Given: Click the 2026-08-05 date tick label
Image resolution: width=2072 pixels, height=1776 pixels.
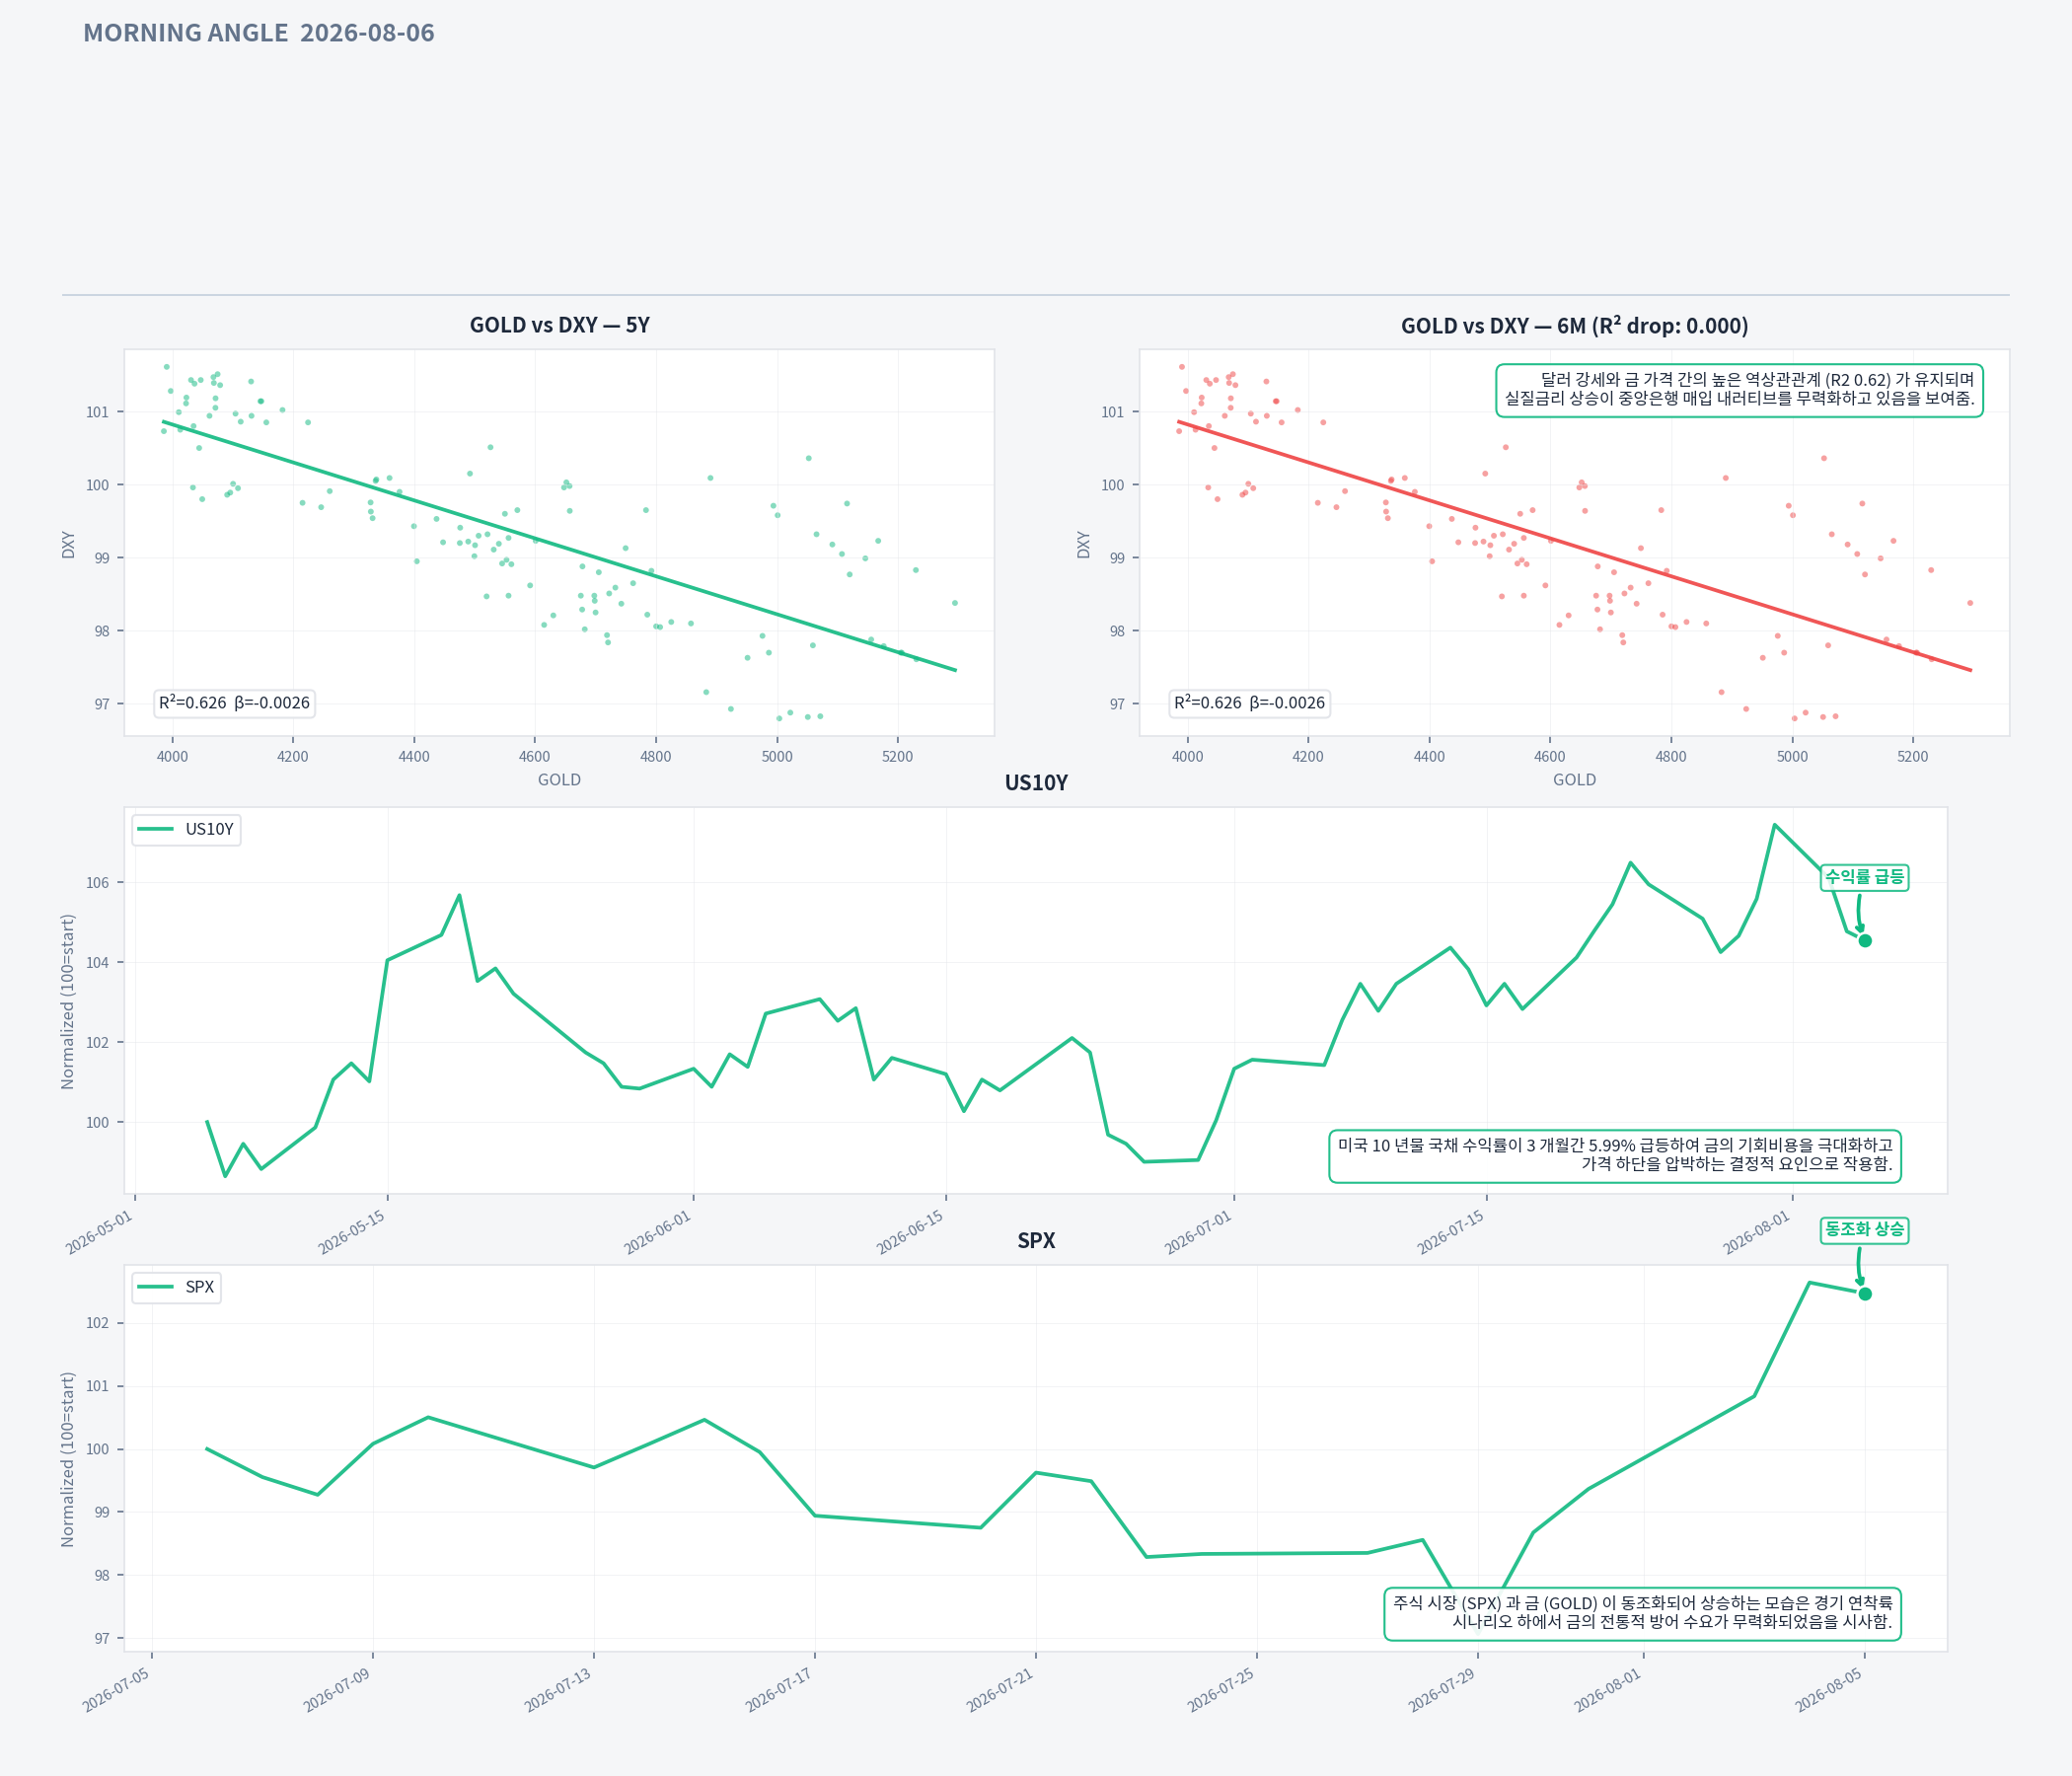Looking at the screenshot, I should point(1830,1689).
